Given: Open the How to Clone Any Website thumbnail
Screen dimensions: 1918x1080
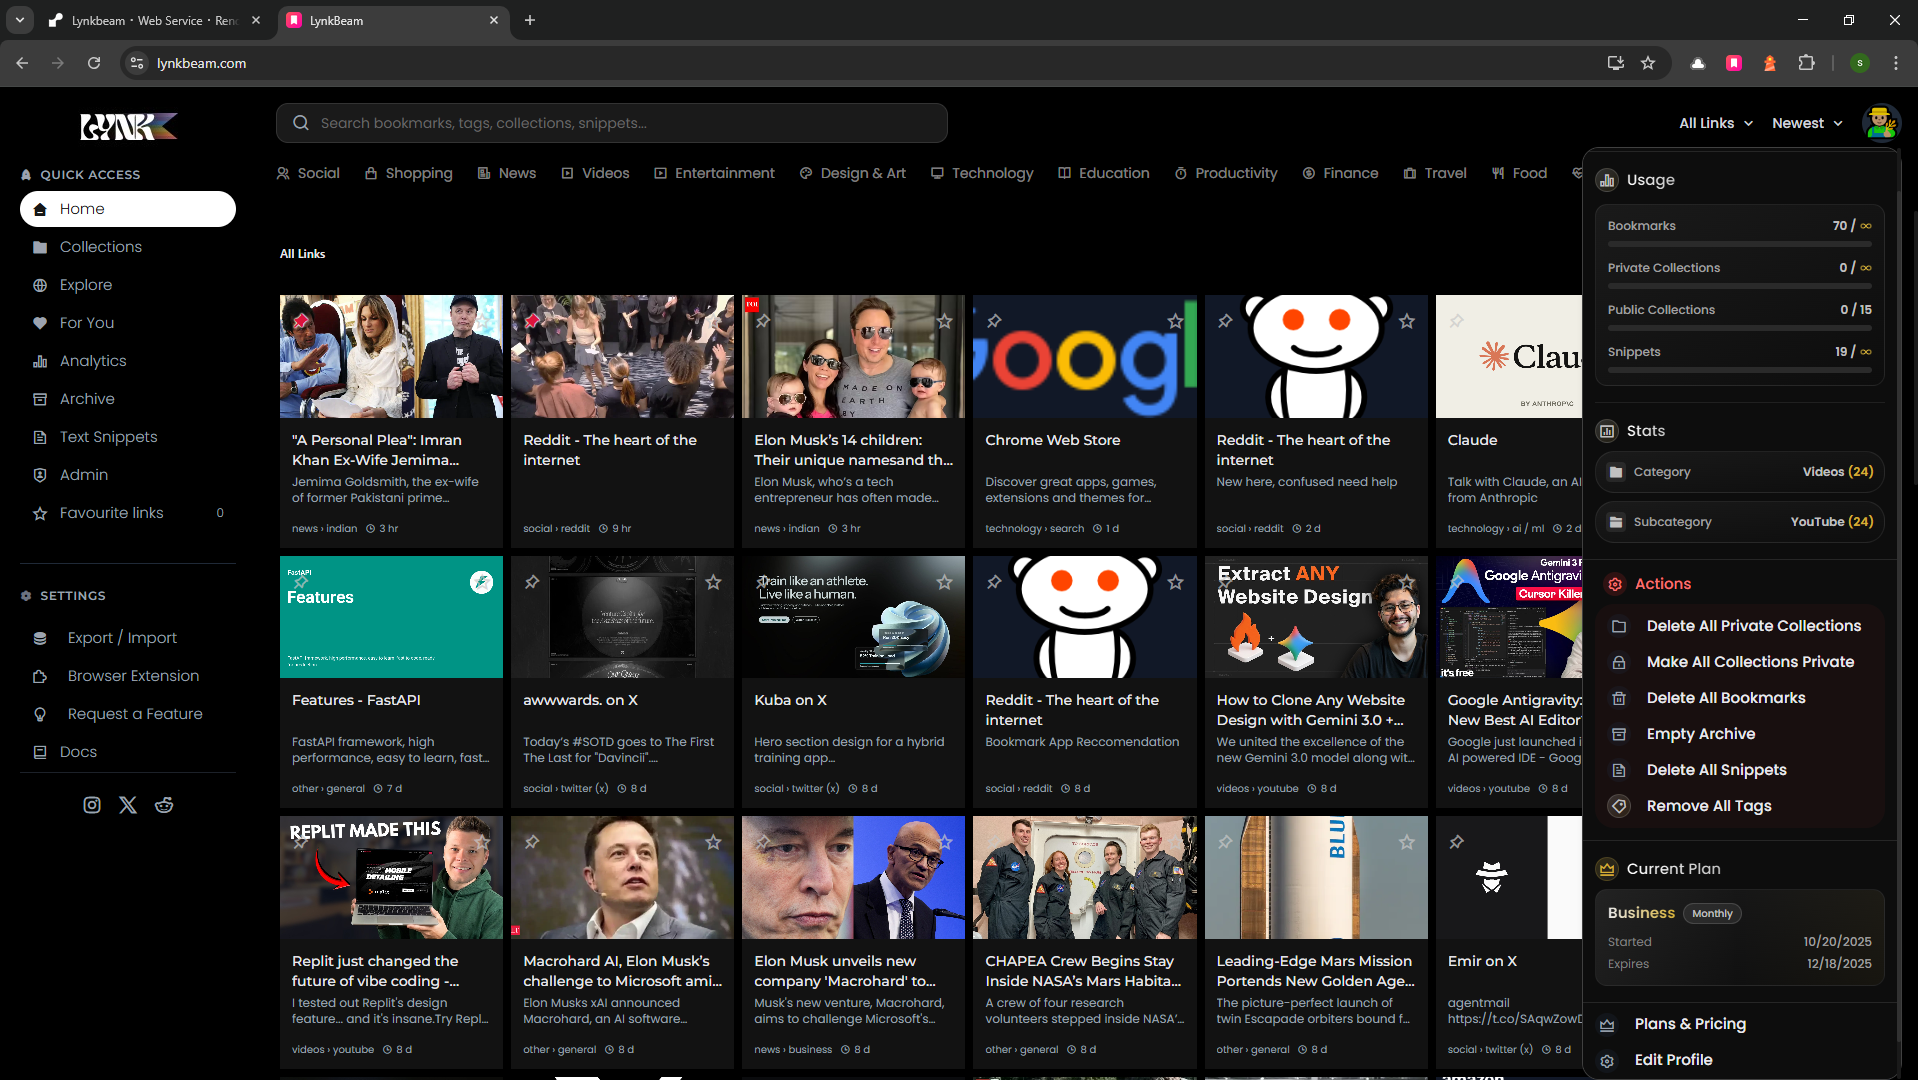Looking at the screenshot, I should 1316,617.
